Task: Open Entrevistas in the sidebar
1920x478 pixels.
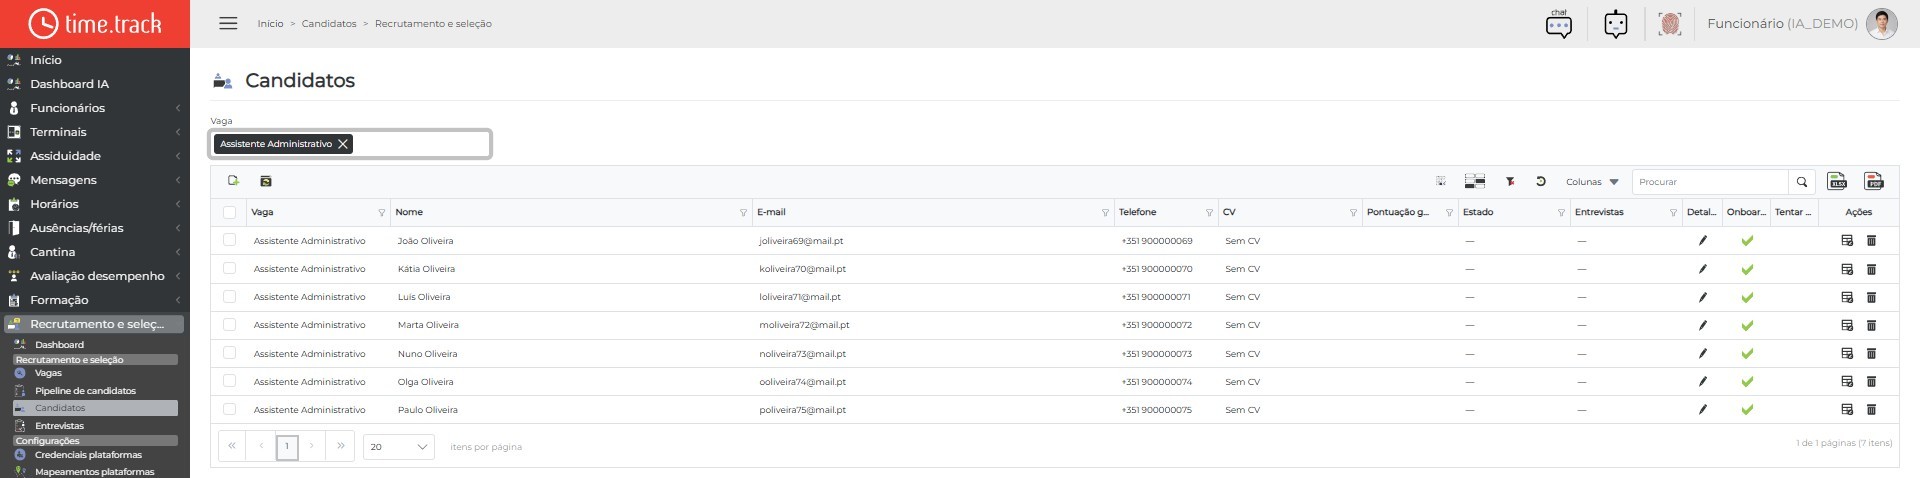Action: coord(59,426)
